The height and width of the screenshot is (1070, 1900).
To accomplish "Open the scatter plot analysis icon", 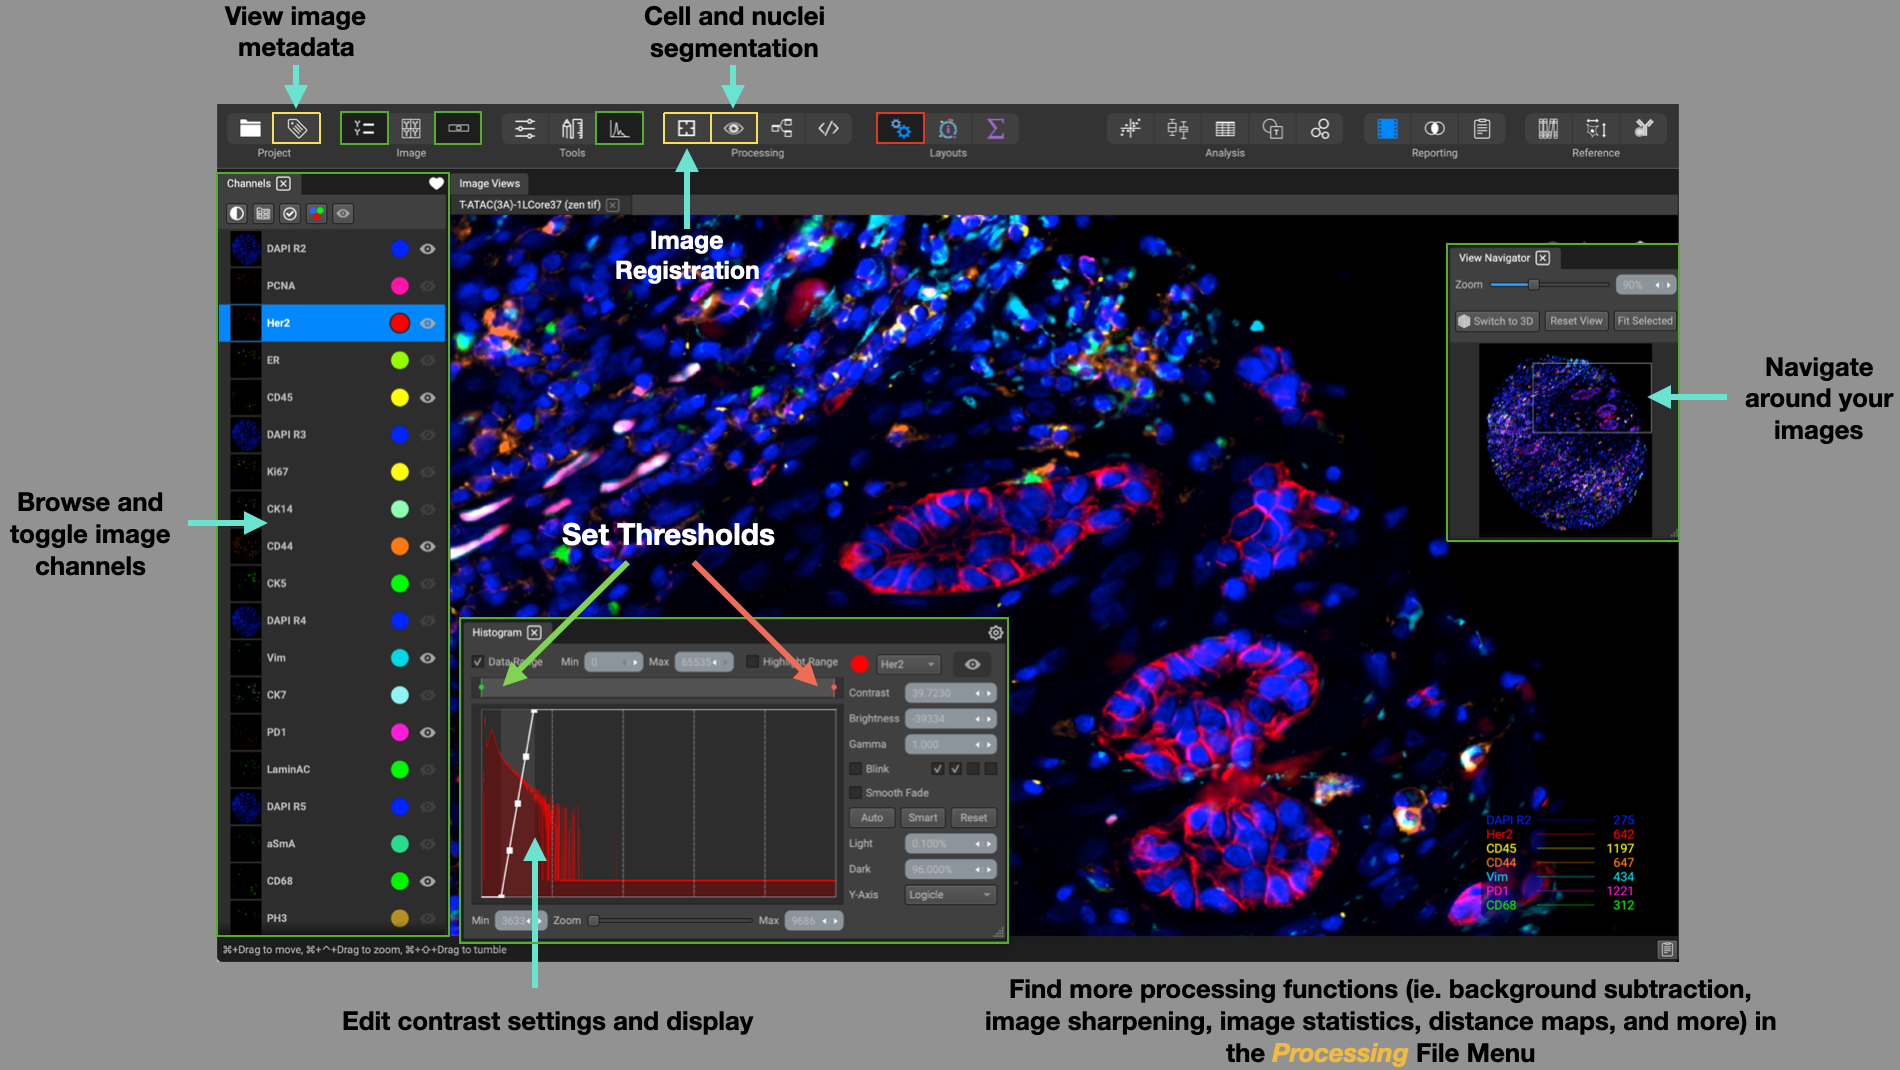I will [x=1130, y=128].
